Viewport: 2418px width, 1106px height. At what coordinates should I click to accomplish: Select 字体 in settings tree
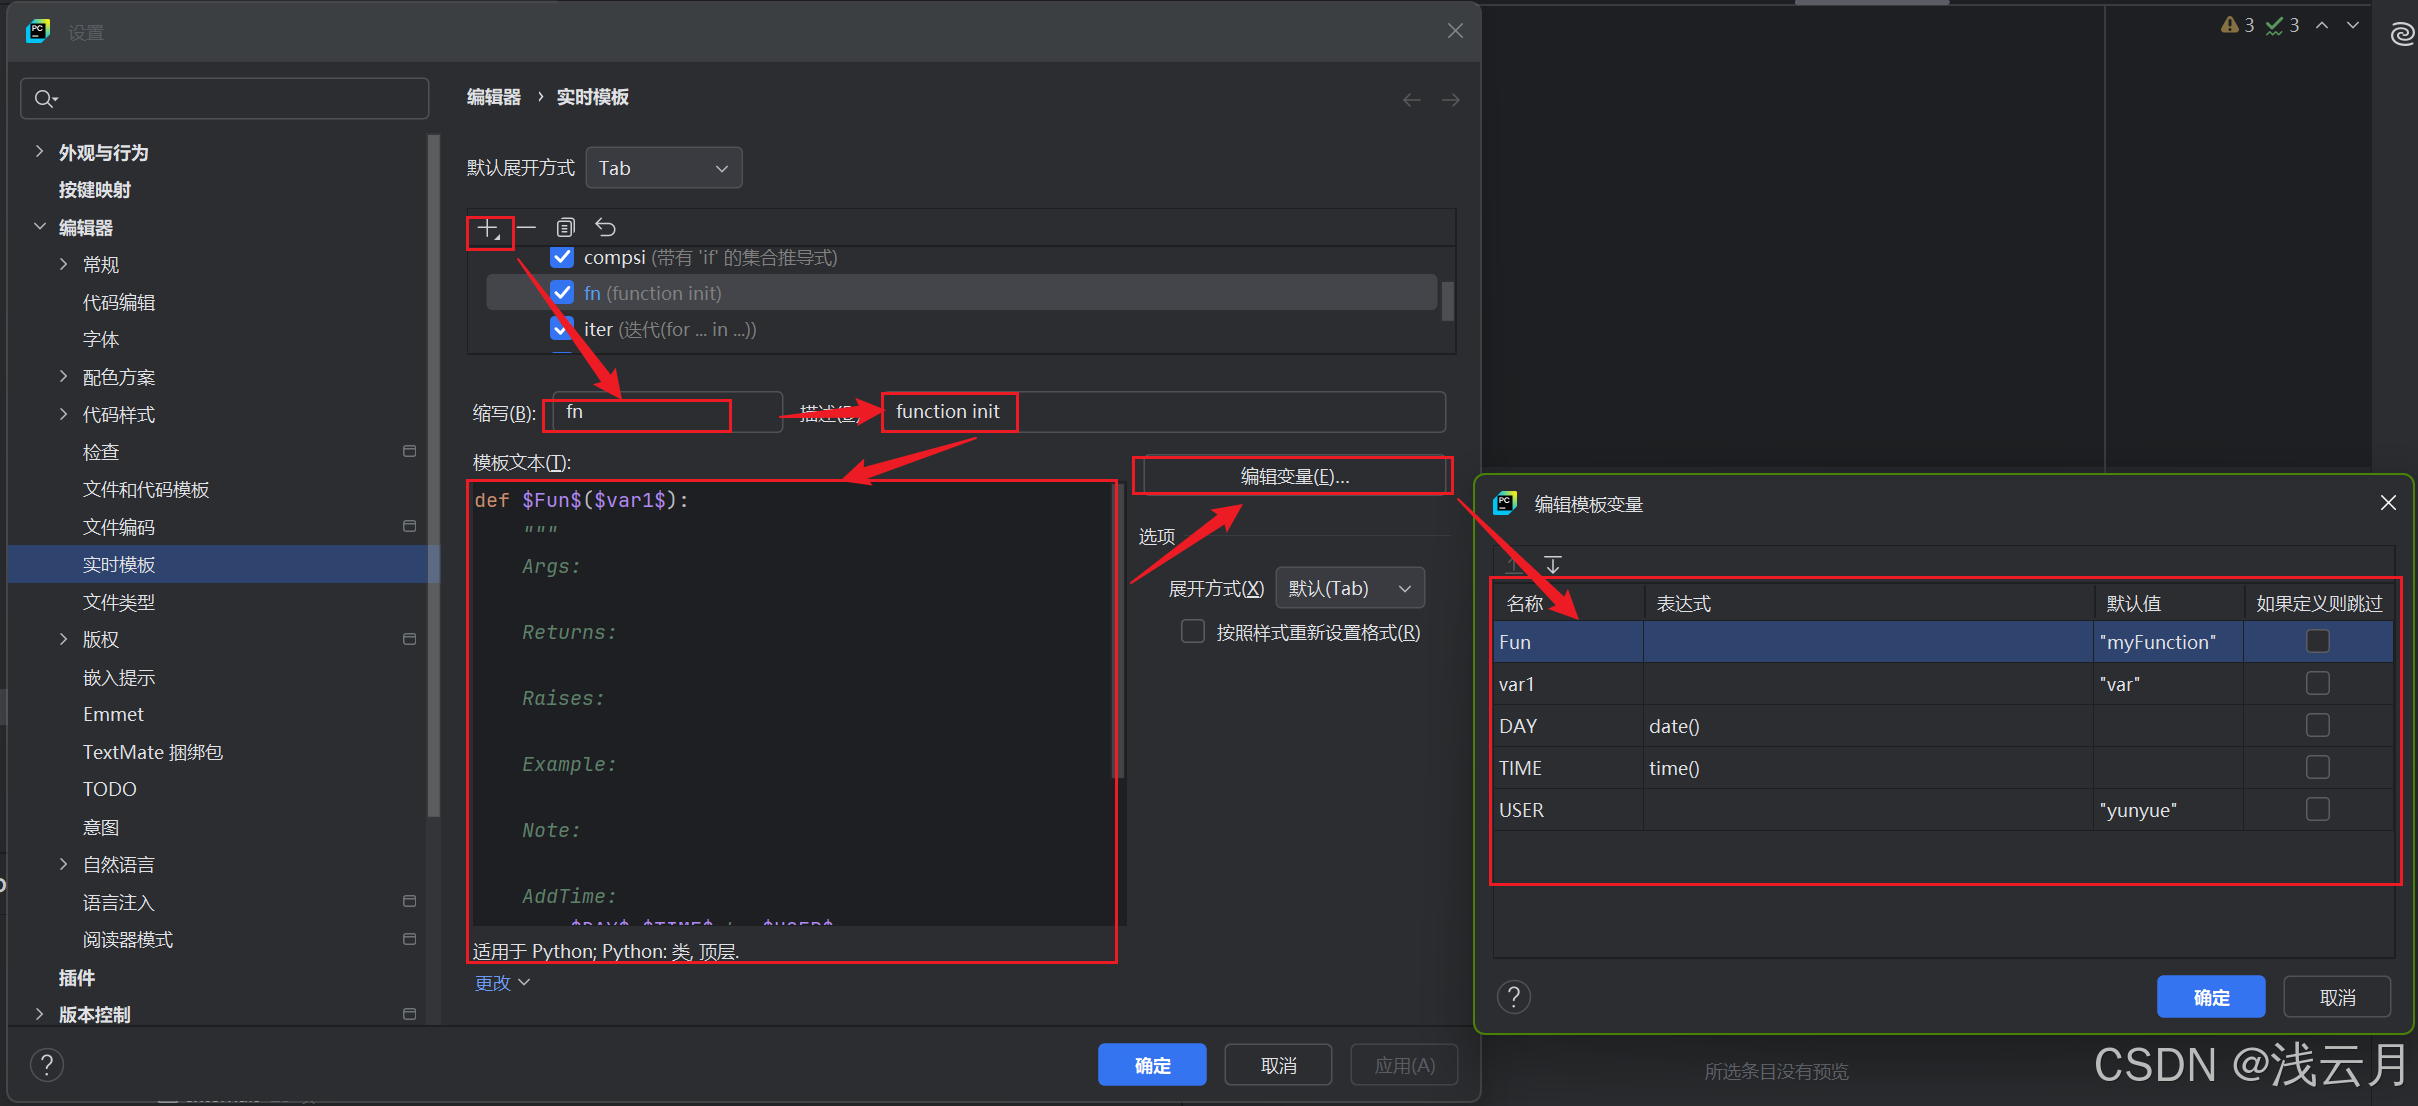(x=101, y=339)
